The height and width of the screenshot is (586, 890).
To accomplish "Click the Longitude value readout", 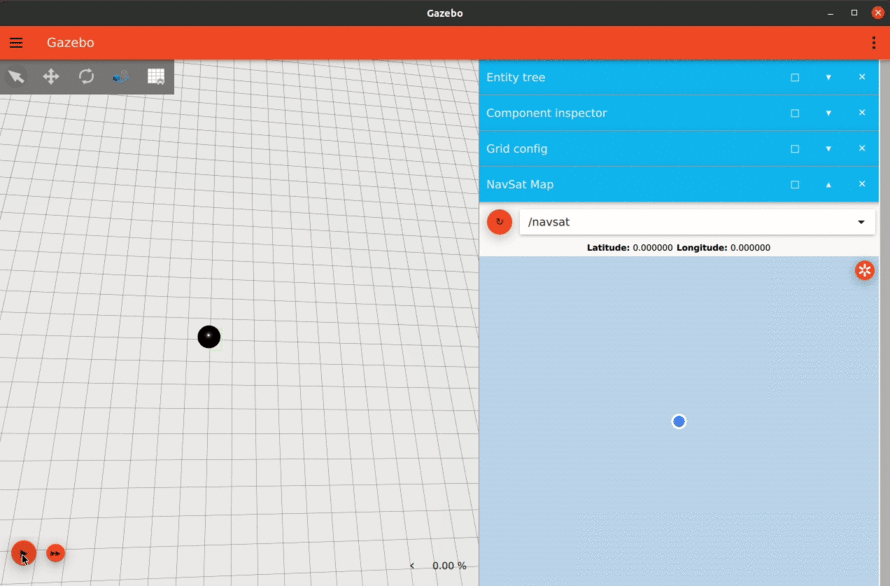I will (x=750, y=248).
